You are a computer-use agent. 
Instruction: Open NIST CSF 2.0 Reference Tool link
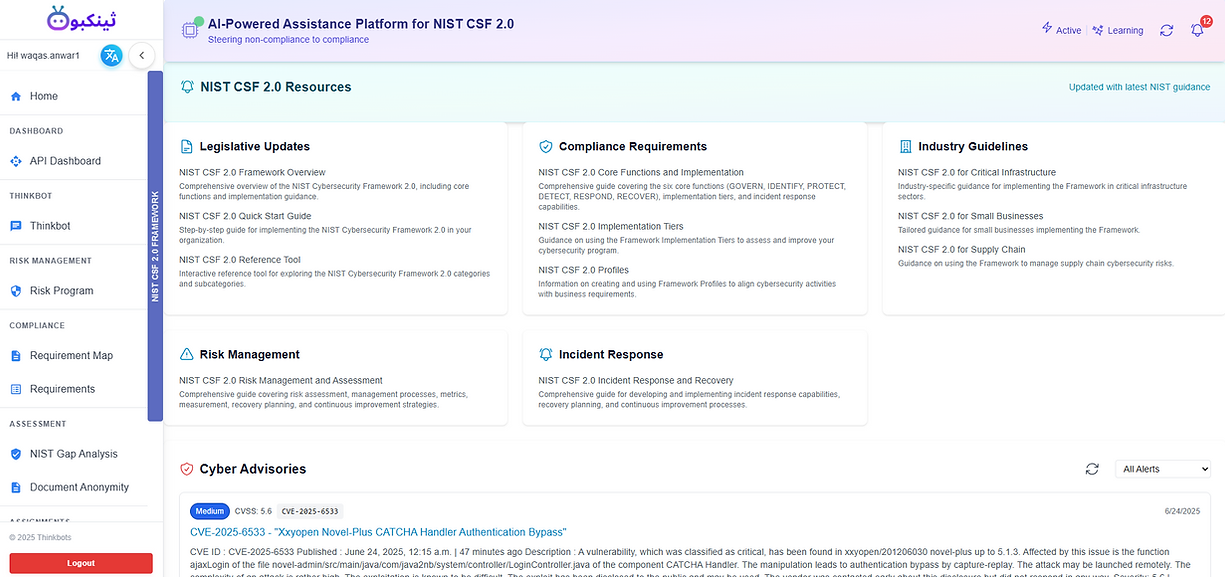click(x=240, y=260)
